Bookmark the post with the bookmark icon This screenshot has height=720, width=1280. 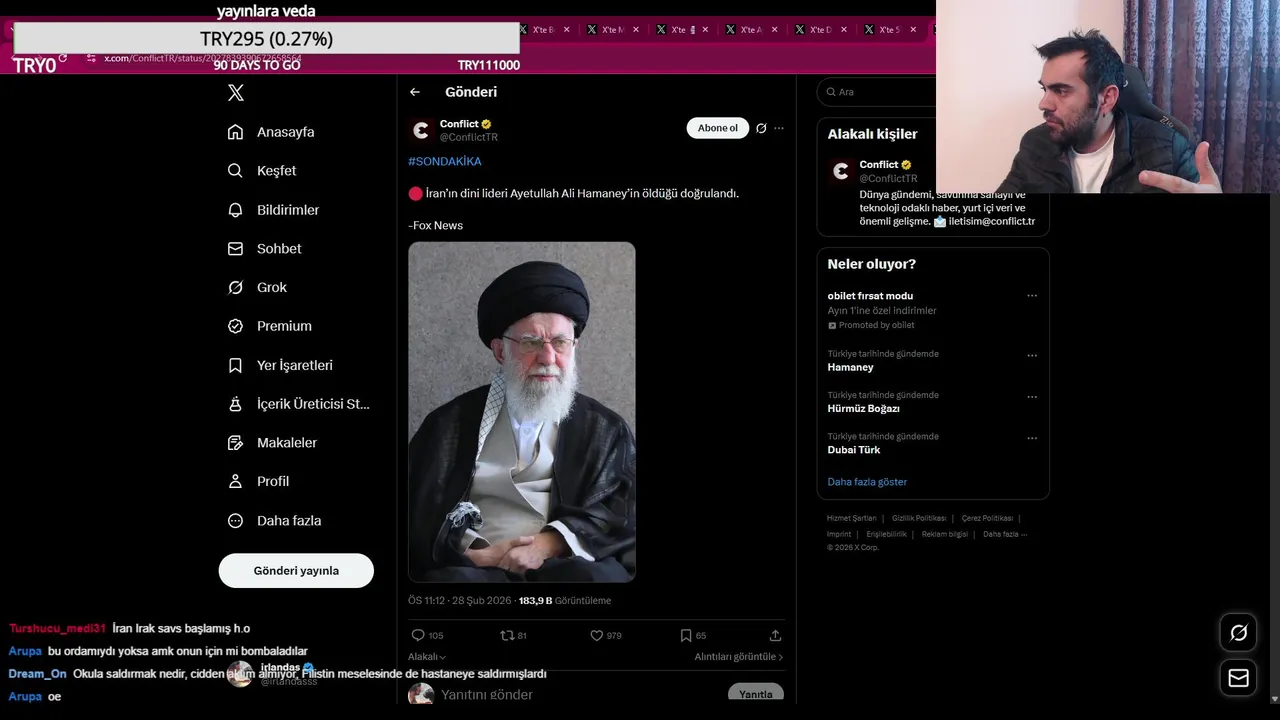(686, 635)
